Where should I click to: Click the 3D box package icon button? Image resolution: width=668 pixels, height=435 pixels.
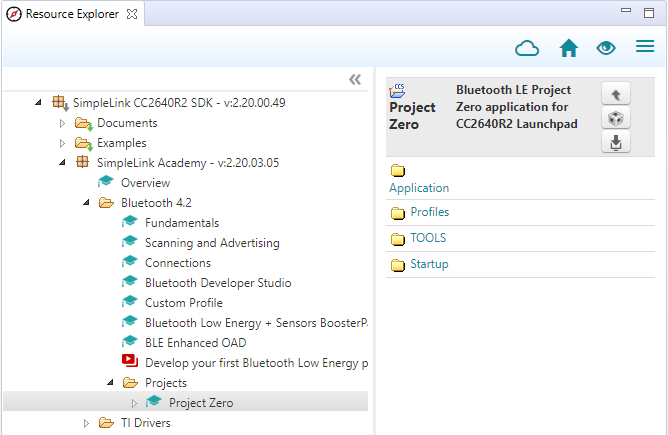(x=615, y=119)
